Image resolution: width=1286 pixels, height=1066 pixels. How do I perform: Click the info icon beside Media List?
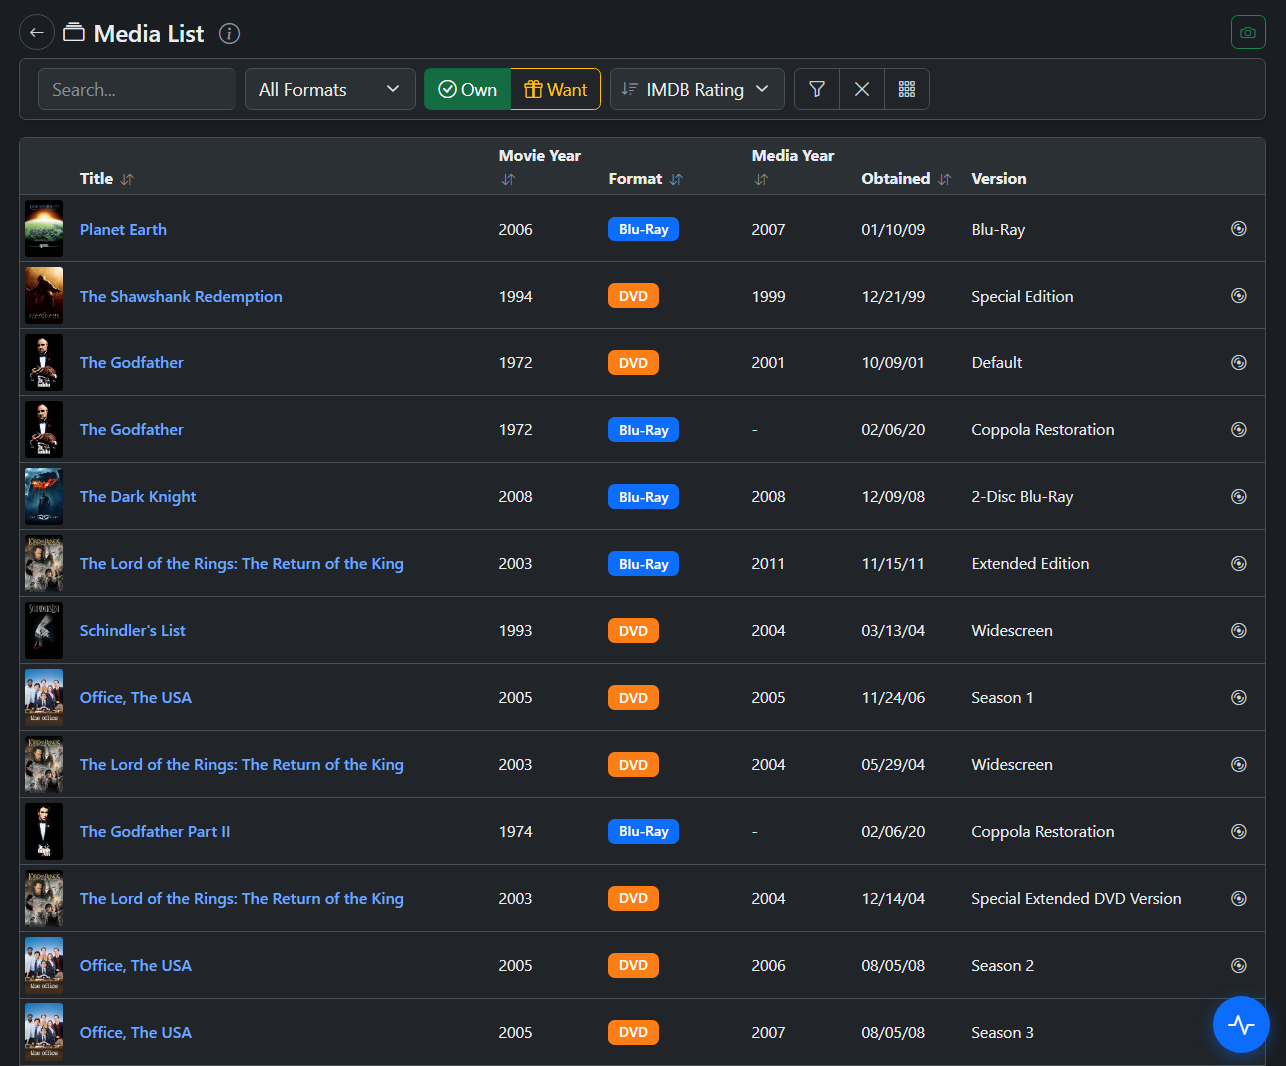pos(229,34)
